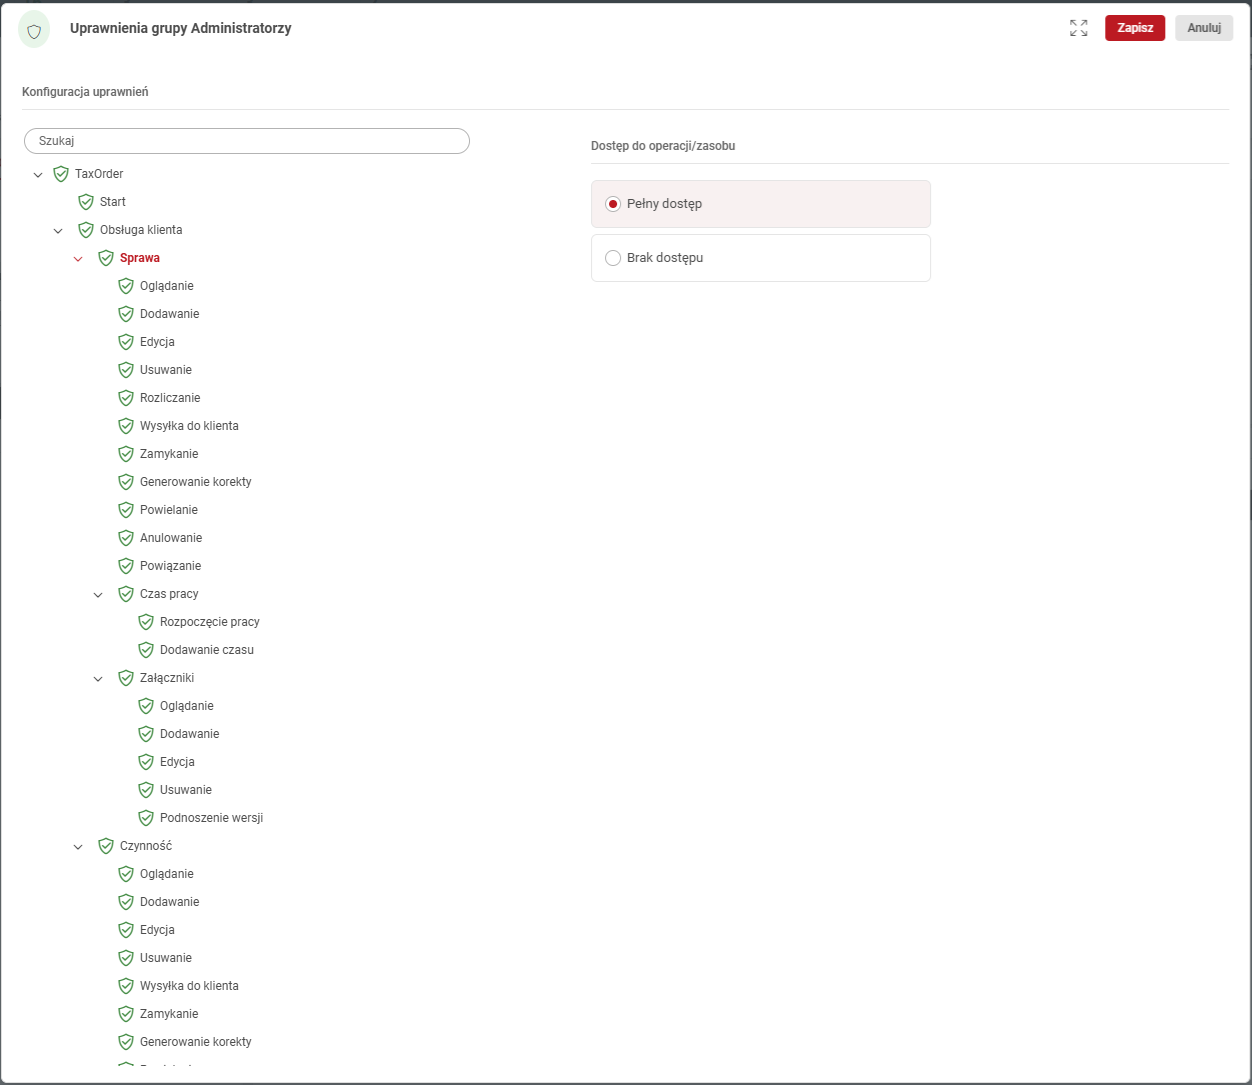
Task: Collapse the Czynność branch
Action: 78,847
